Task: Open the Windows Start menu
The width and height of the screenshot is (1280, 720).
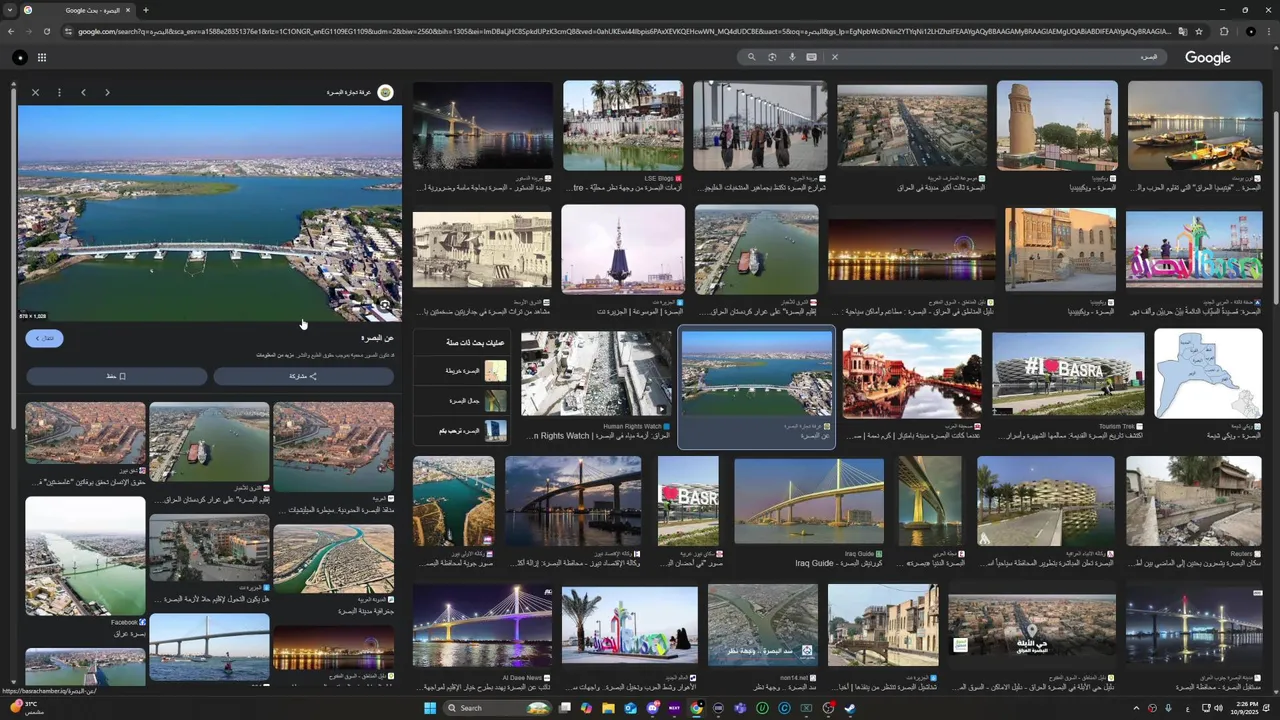Action: [x=430, y=708]
